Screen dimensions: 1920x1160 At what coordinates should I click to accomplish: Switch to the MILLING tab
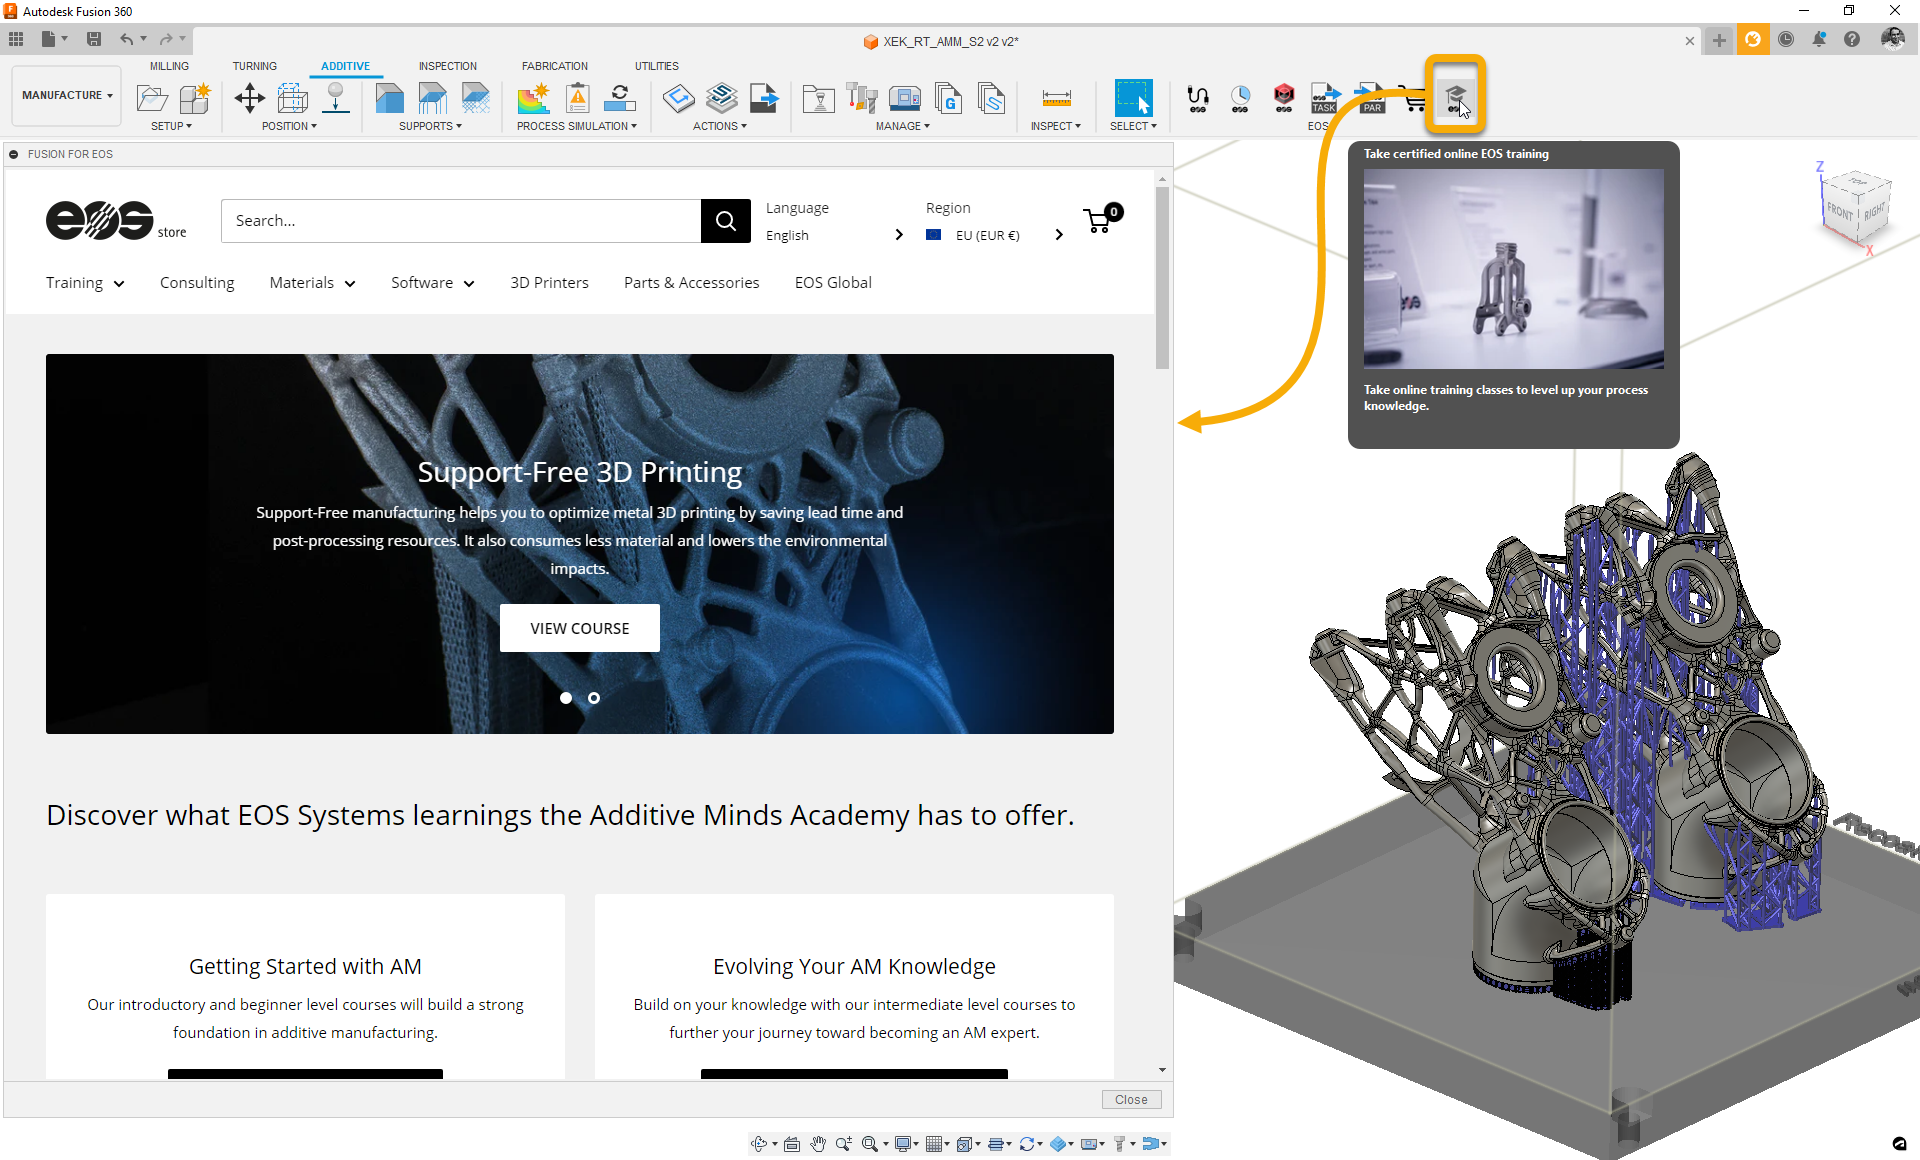[169, 66]
